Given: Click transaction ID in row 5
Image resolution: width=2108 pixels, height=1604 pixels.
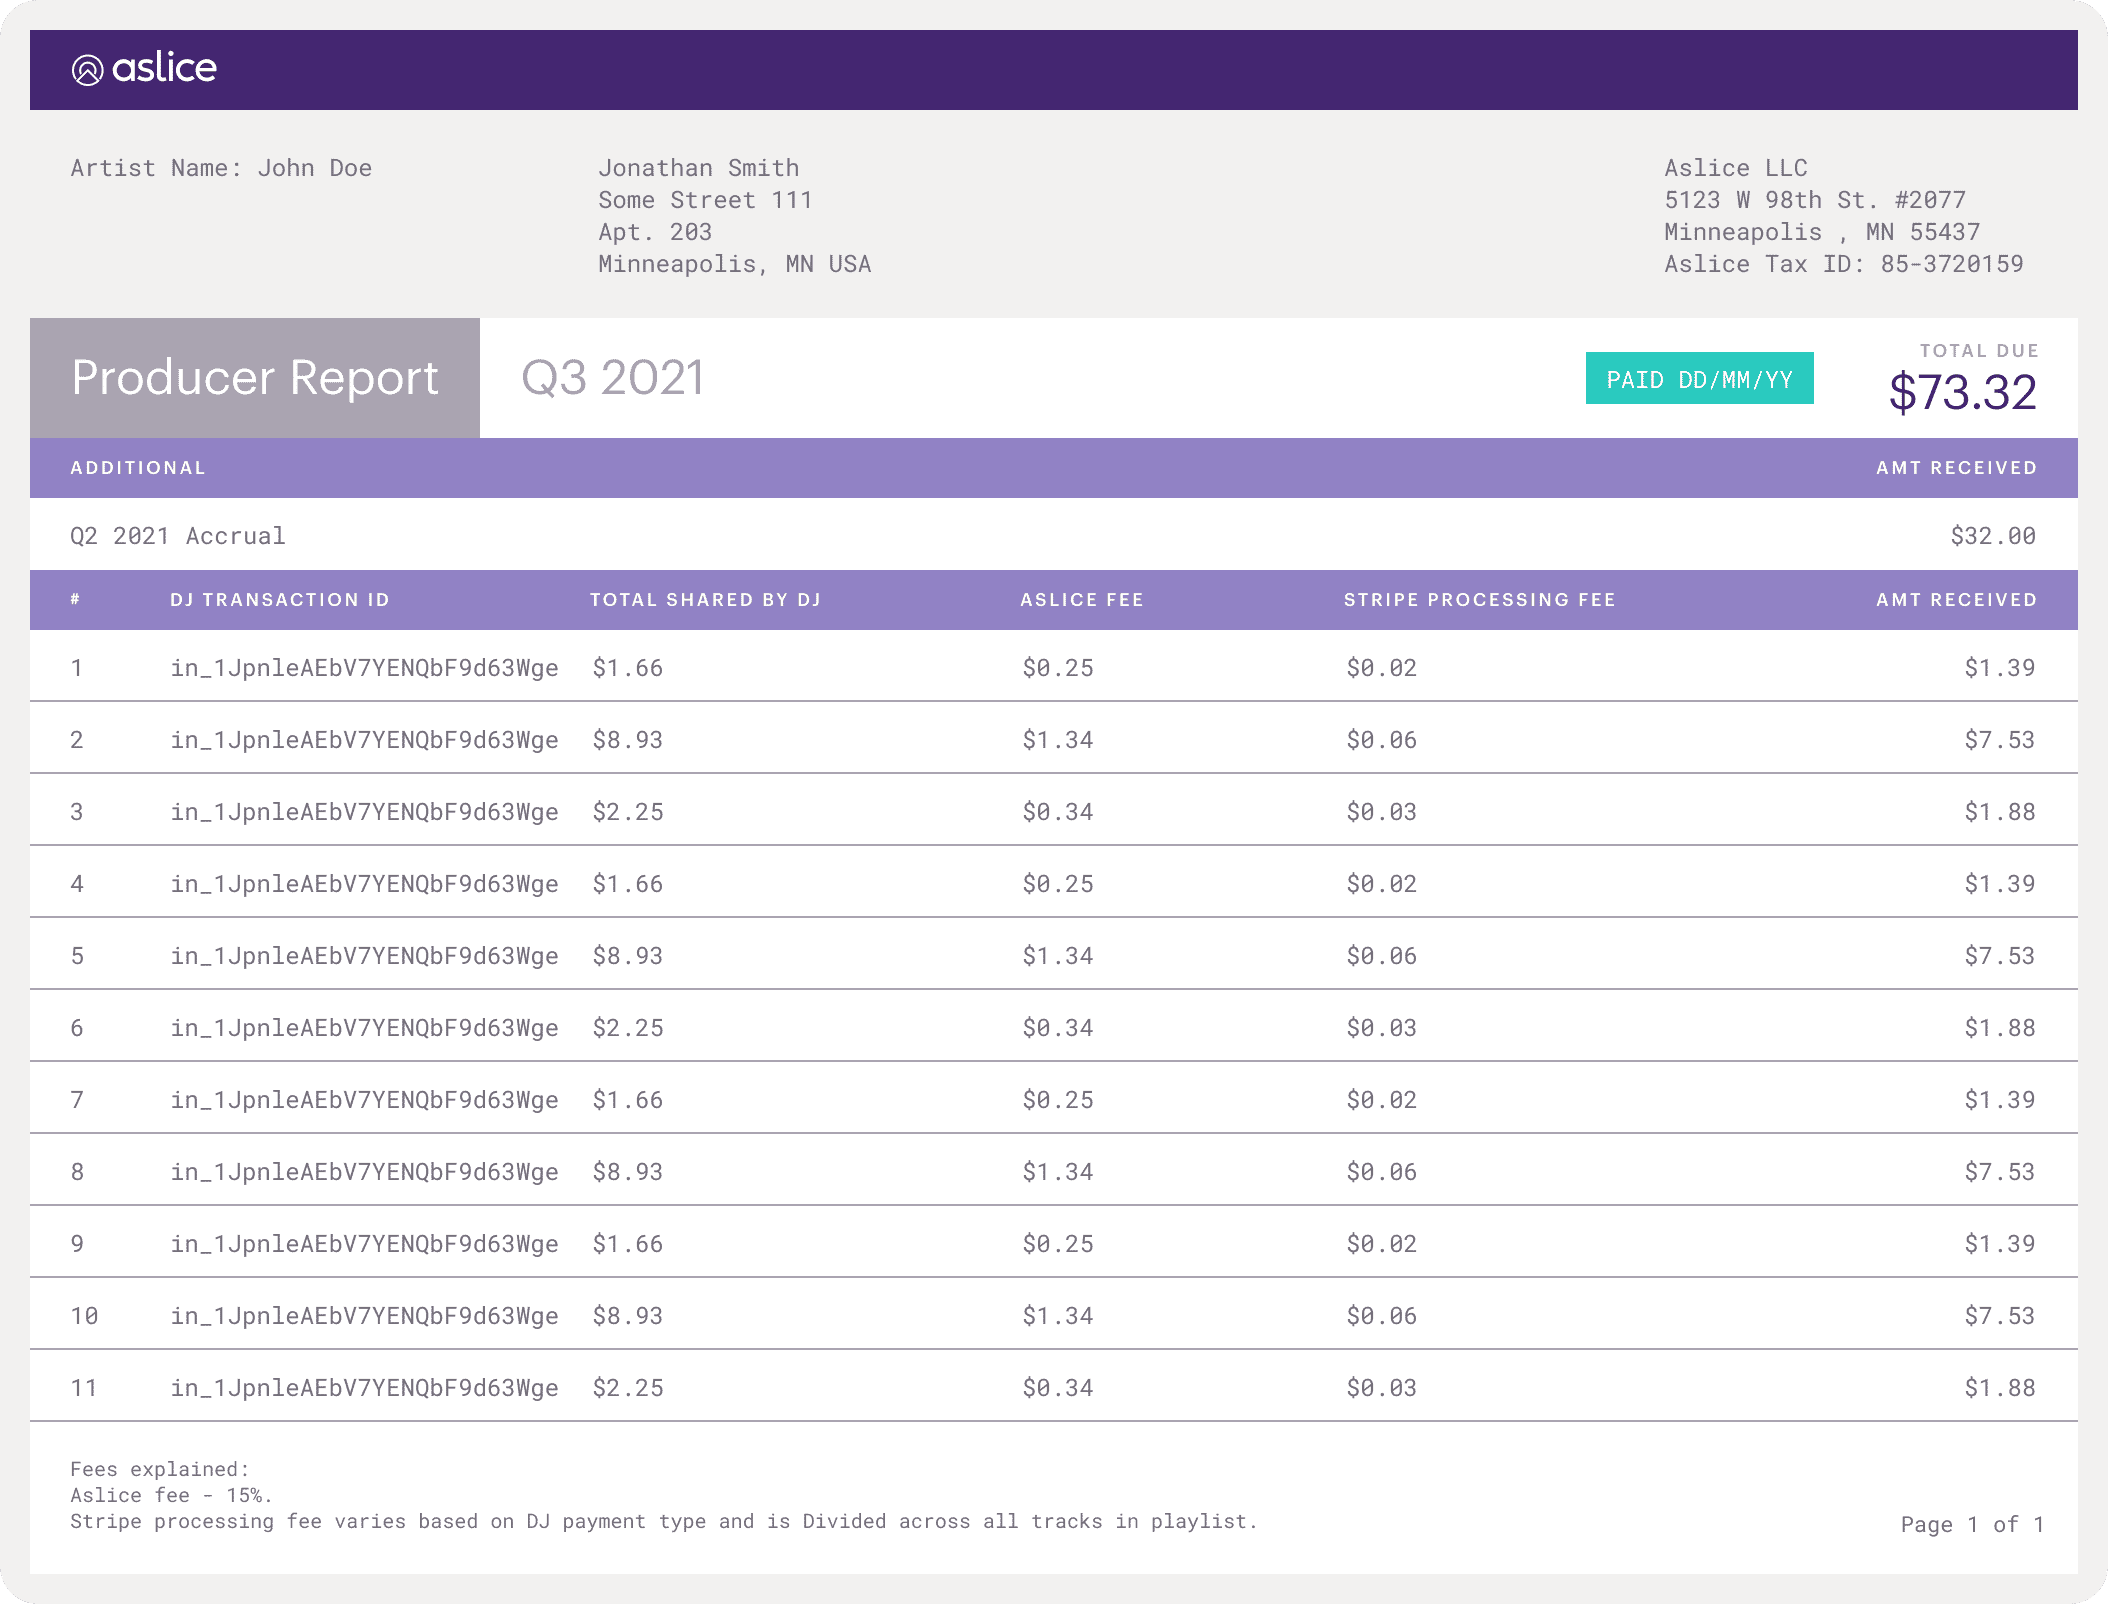Looking at the screenshot, I should click(x=364, y=956).
